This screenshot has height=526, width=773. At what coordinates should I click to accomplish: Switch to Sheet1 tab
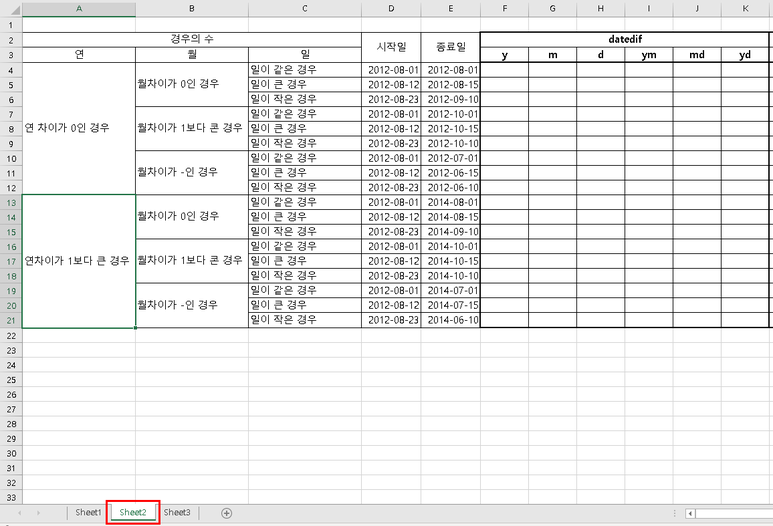click(x=88, y=513)
